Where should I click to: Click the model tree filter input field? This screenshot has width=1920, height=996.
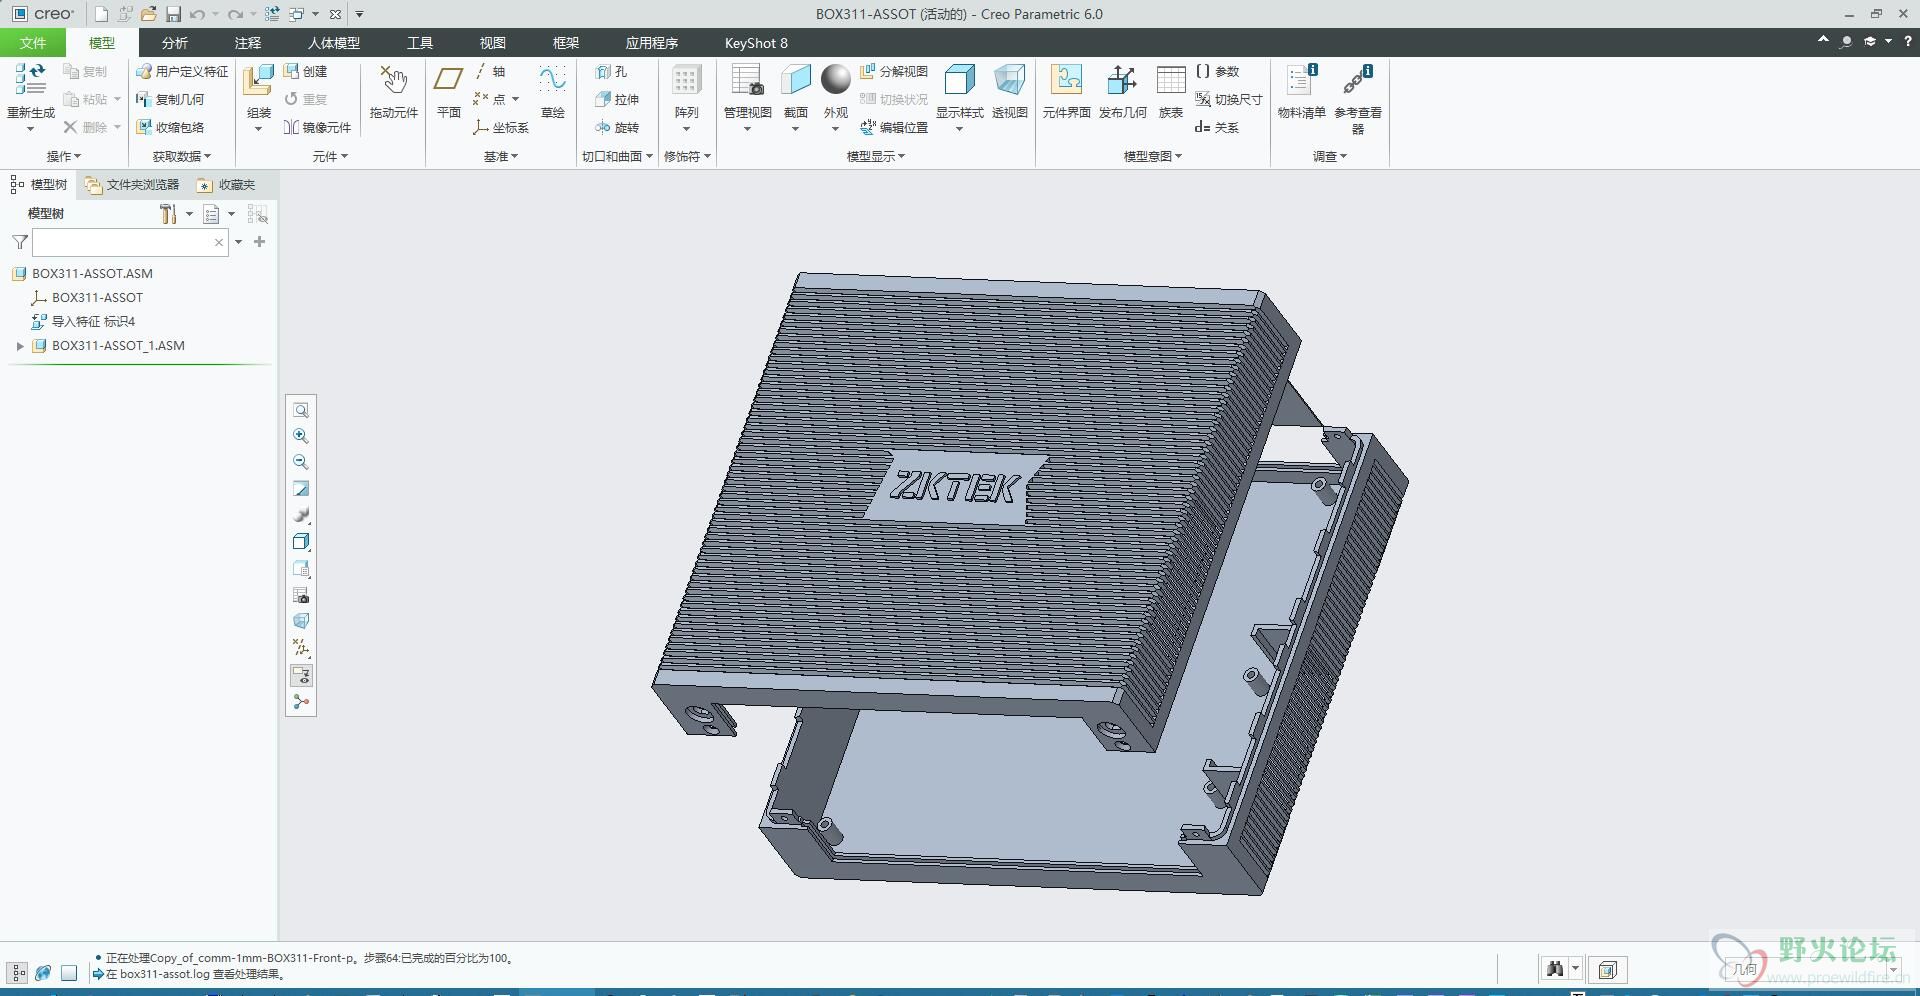coord(130,242)
